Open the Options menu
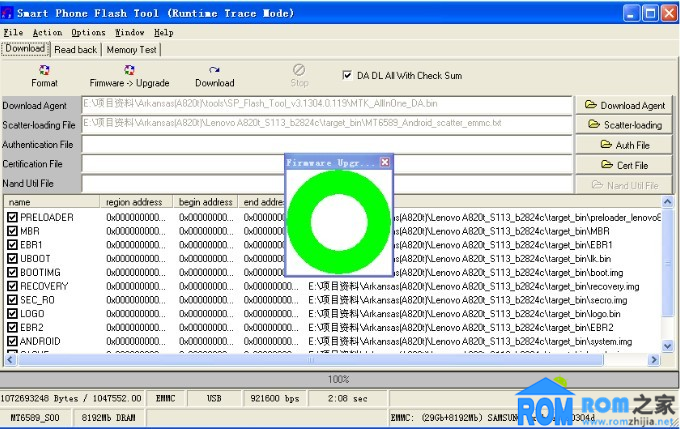This screenshot has width=680, height=429. click(88, 32)
